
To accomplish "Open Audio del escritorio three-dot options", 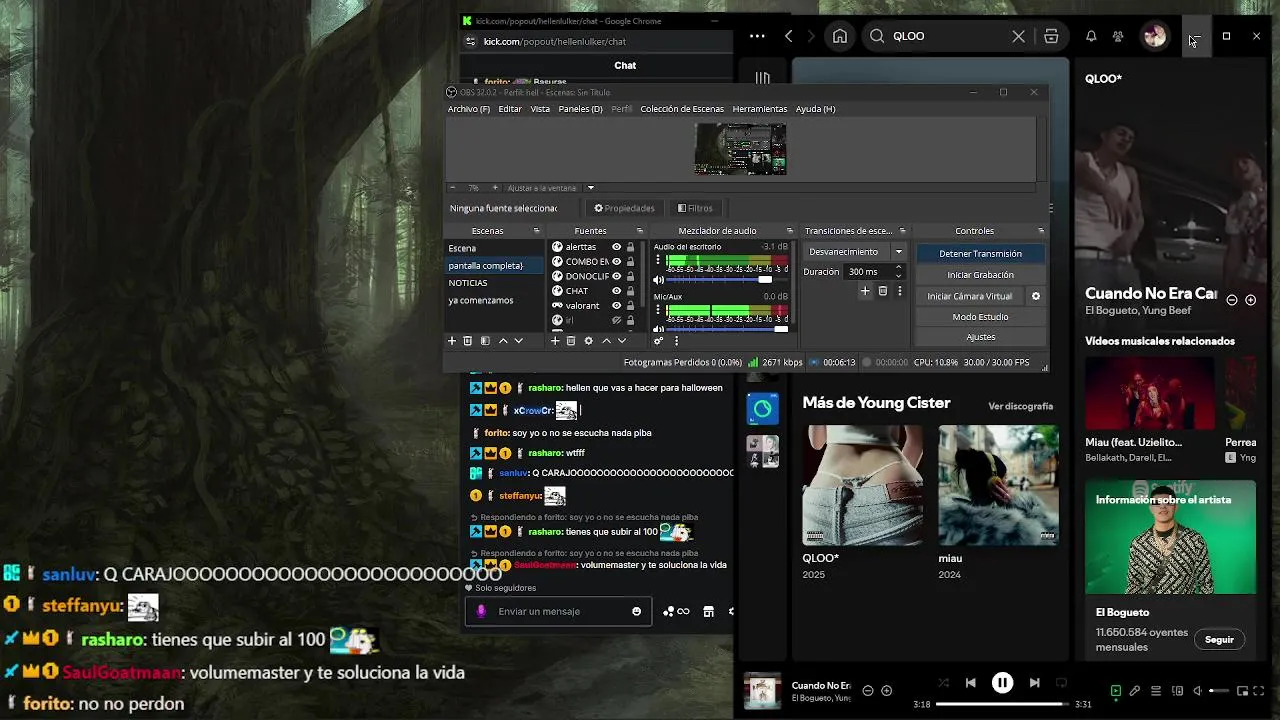I will [658, 261].
